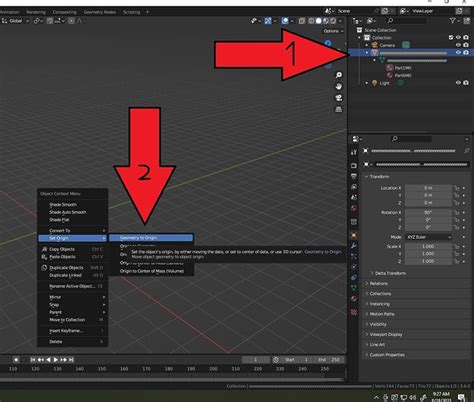Toggle lock on Scale X
Image resolution: width=474 pixels, height=402 pixels.
pyautogui.click(x=456, y=247)
